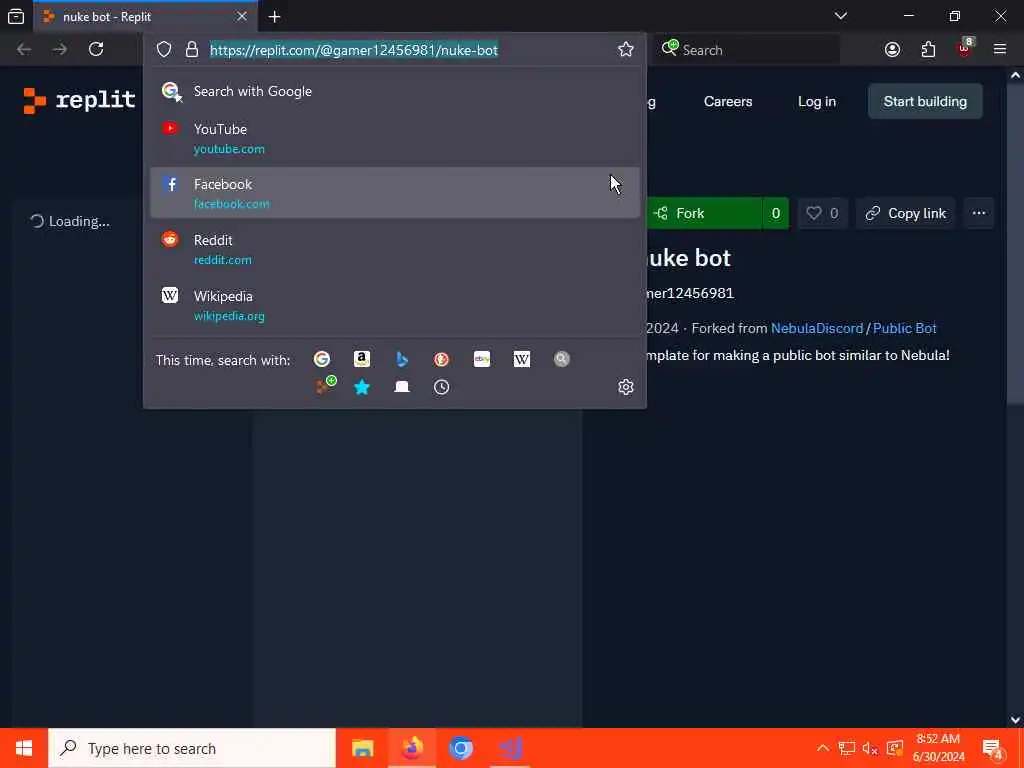Search this time with eBay icon
Viewport: 1024px width, 768px height.
click(x=482, y=359)
